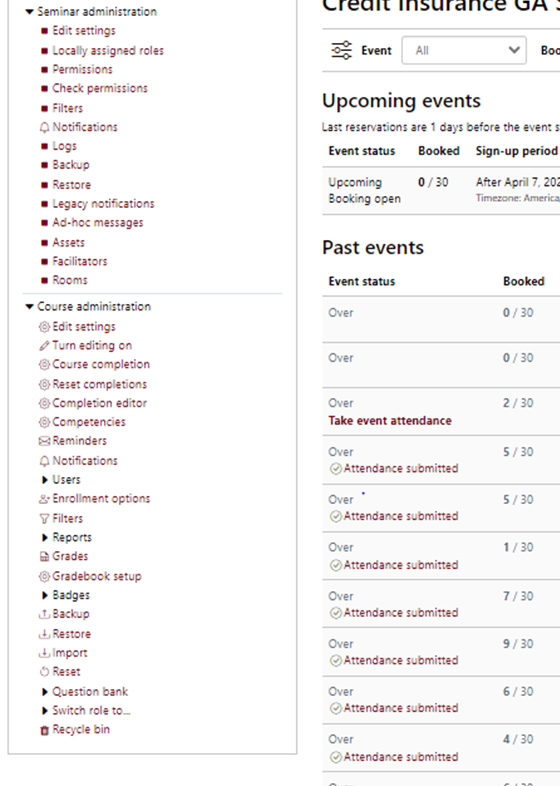
Task: Open Locally assigned roles
Action: click(108, 51)
